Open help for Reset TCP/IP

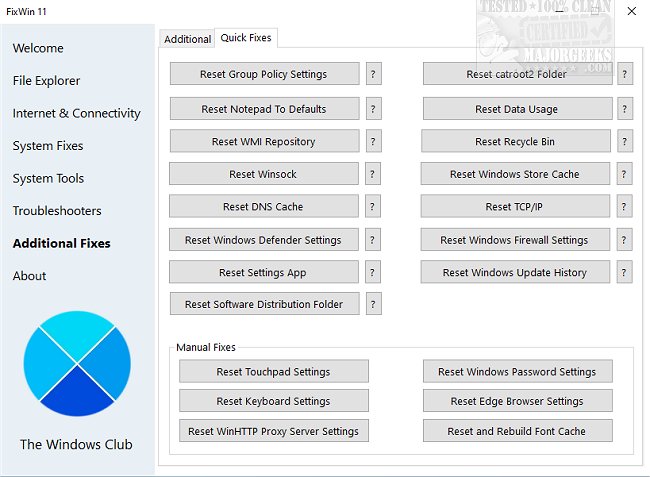tap(624, 206)
